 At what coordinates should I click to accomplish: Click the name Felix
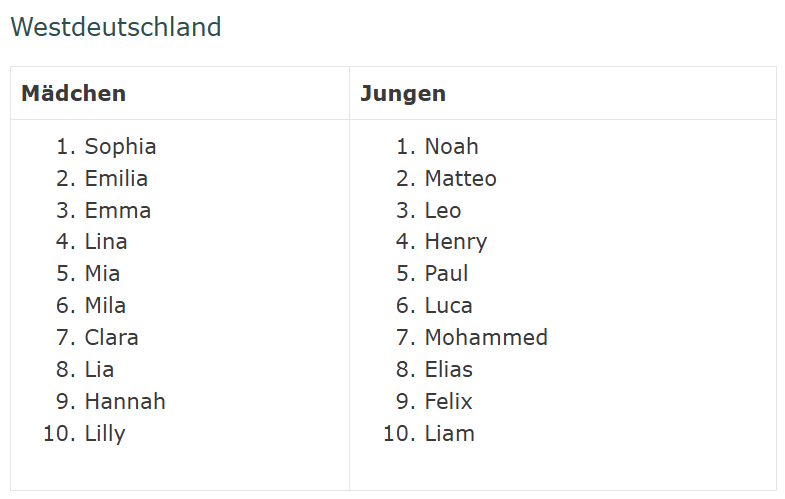click(448, 402)
